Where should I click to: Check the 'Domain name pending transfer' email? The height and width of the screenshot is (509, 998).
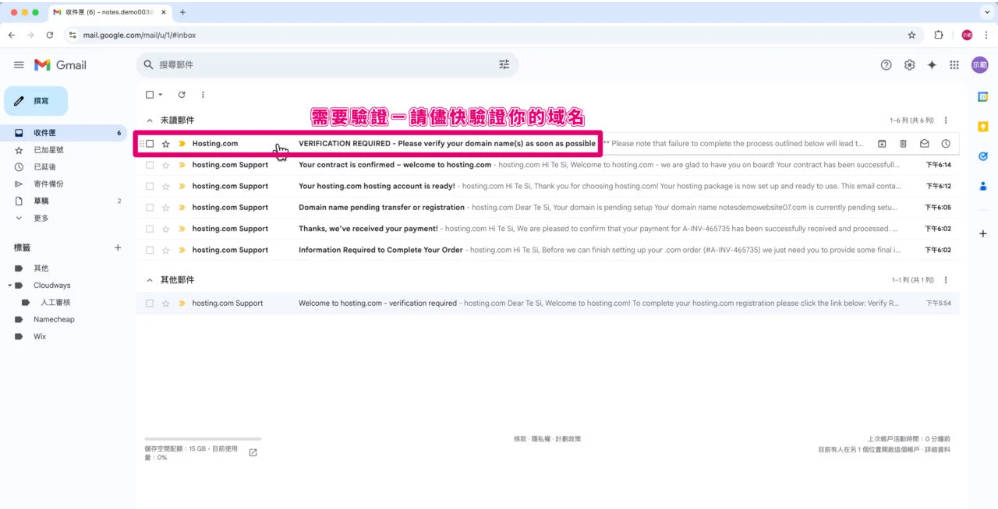150,207
